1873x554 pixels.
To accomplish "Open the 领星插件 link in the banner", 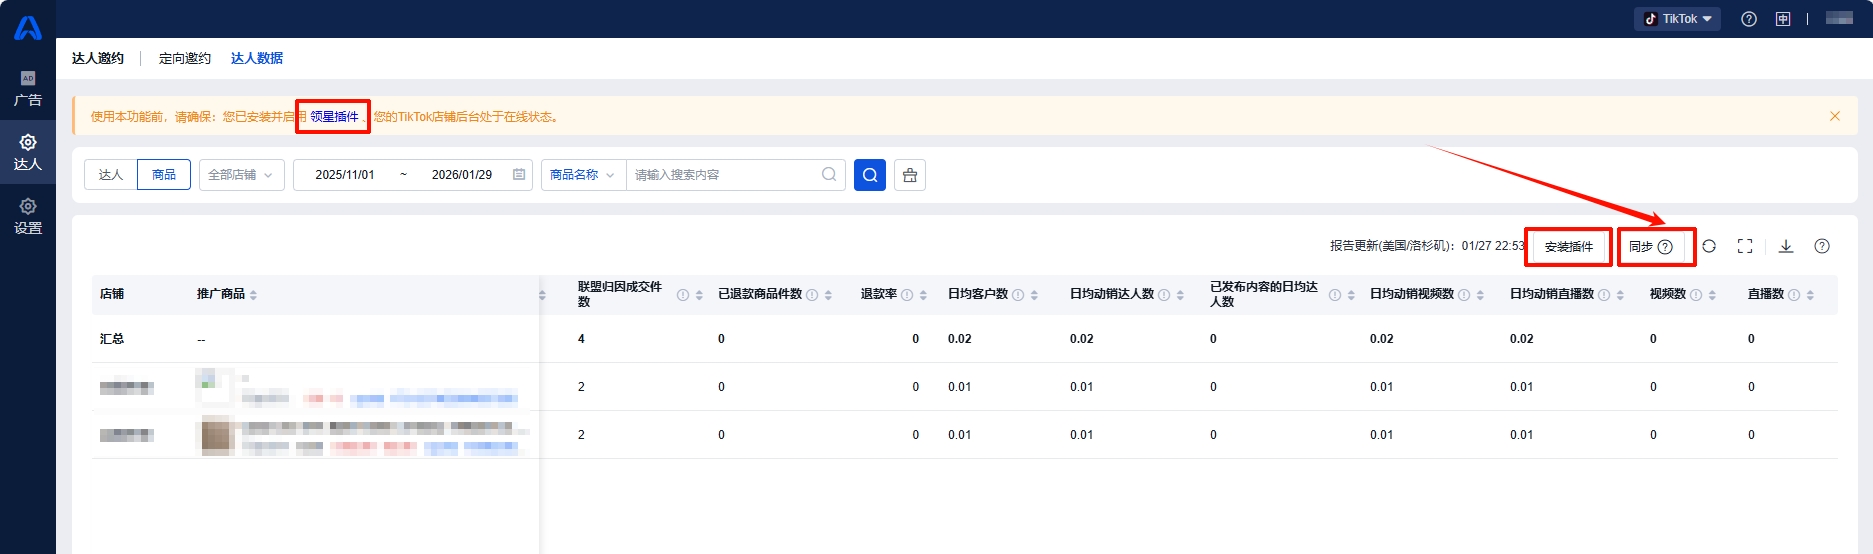I will tap(334, 117).
